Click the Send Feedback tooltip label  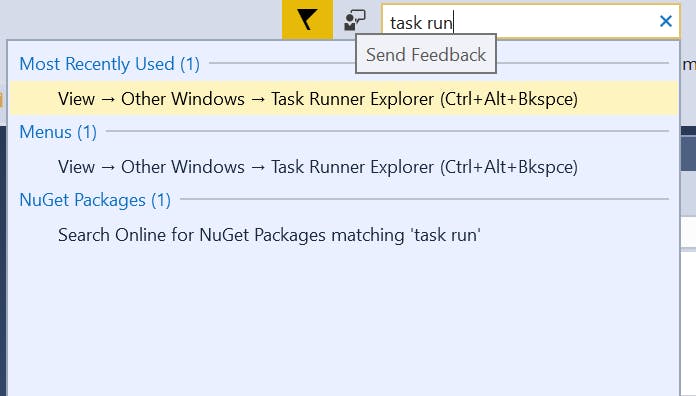click(426, 55)
